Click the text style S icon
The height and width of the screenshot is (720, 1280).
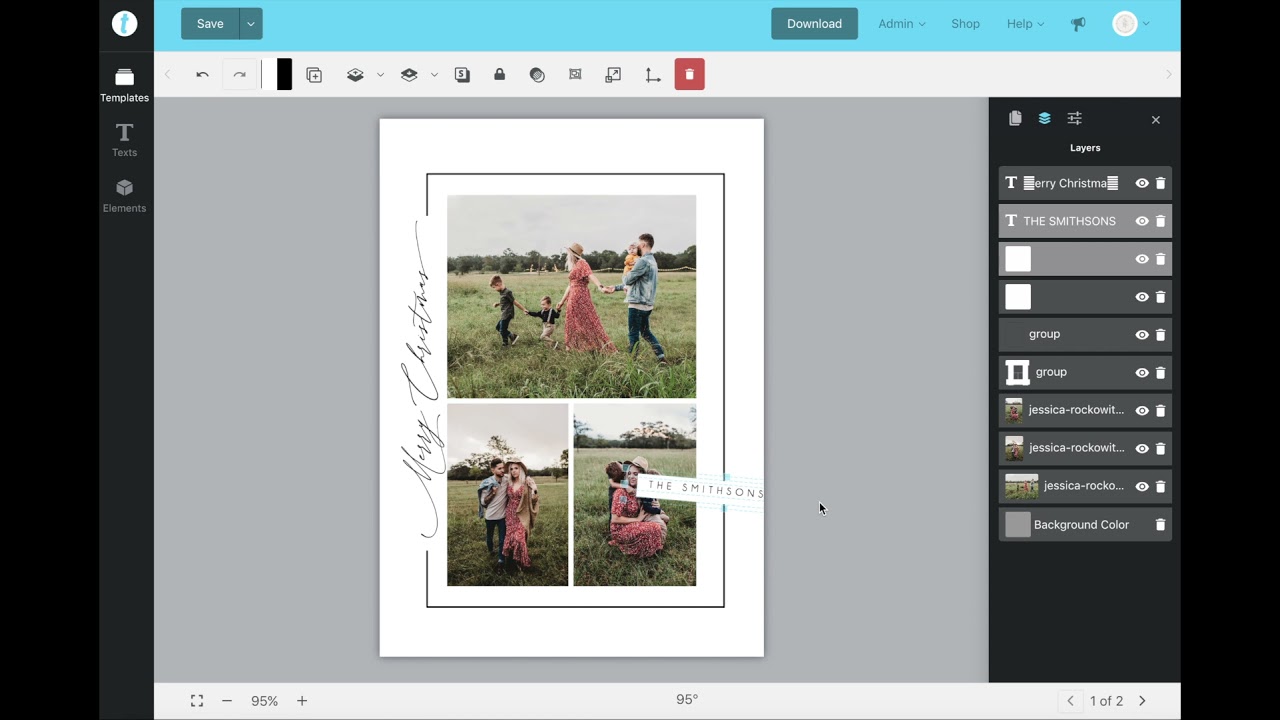click(x=462, y=75)
